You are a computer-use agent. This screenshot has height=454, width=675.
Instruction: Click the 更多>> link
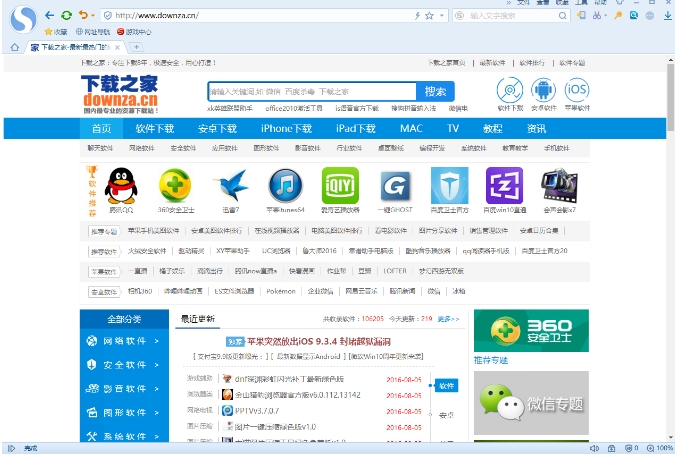click(x=448, y=319)
